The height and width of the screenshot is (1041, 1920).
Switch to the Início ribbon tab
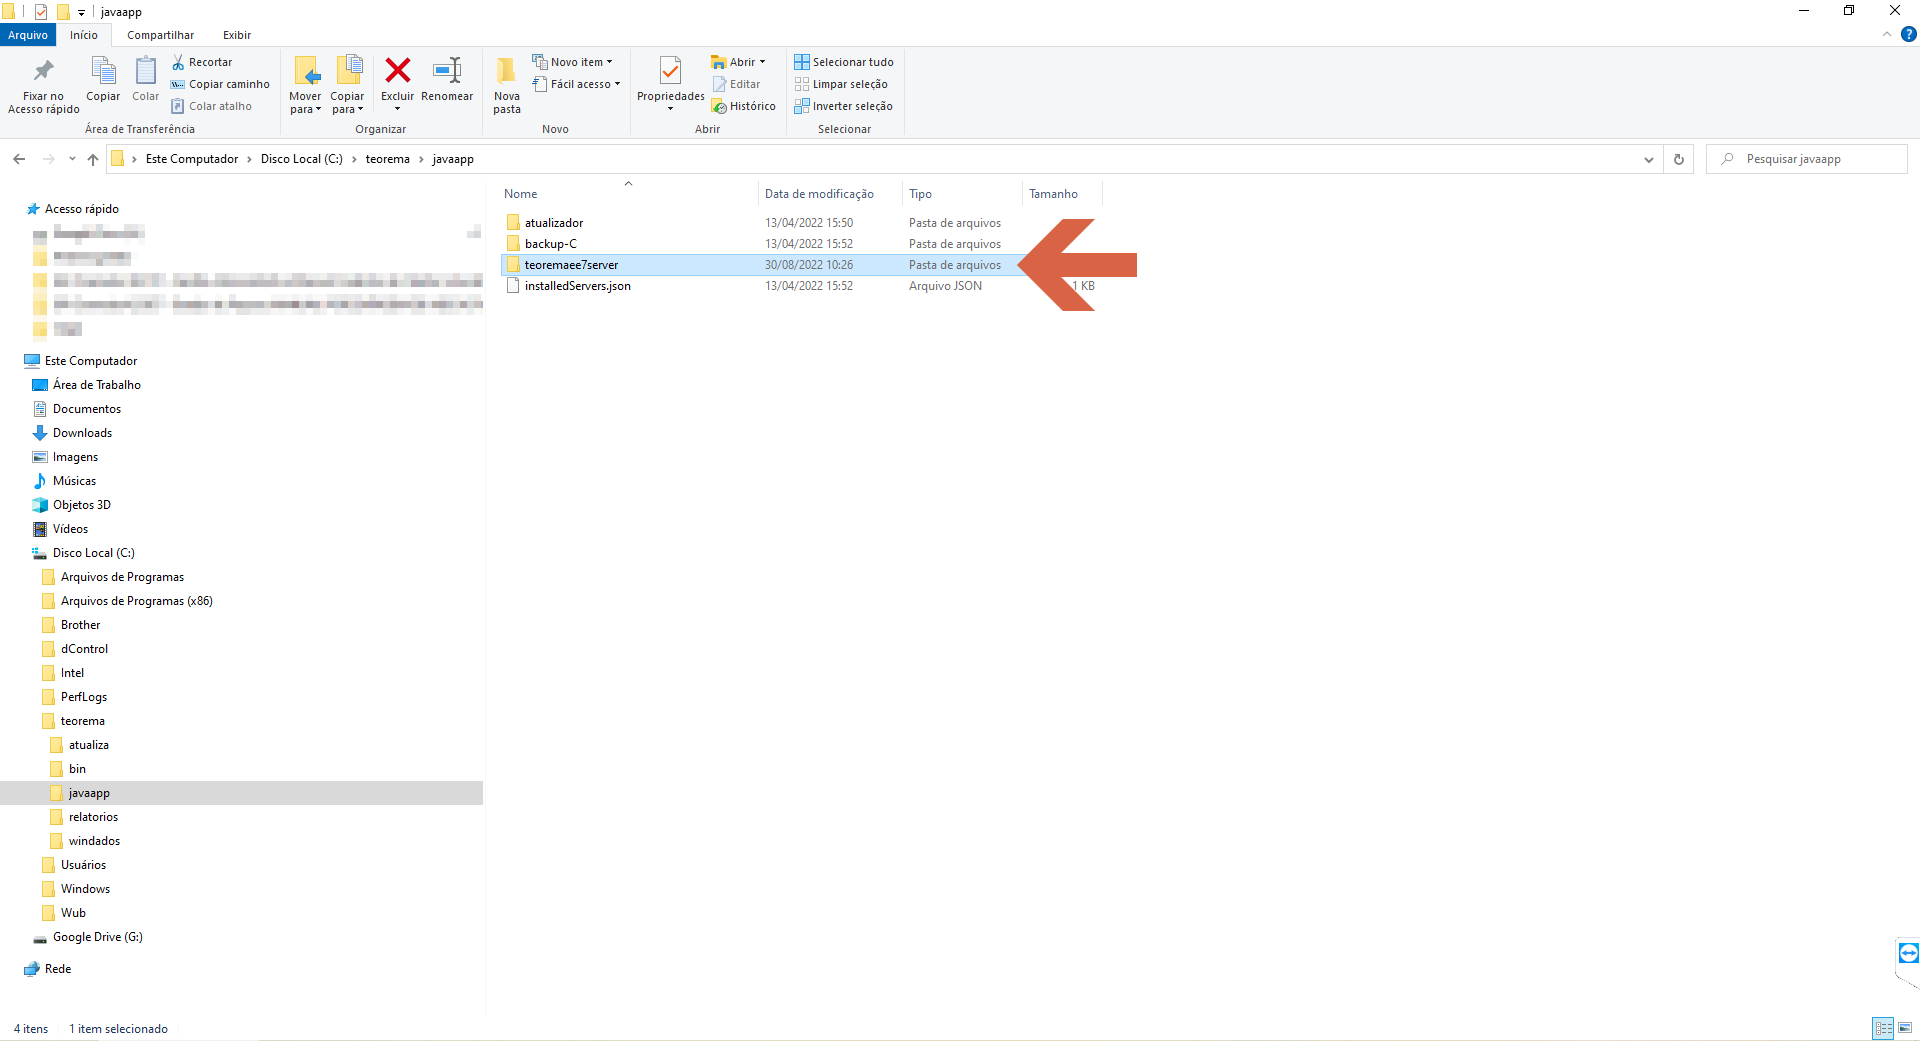point(84,35)
